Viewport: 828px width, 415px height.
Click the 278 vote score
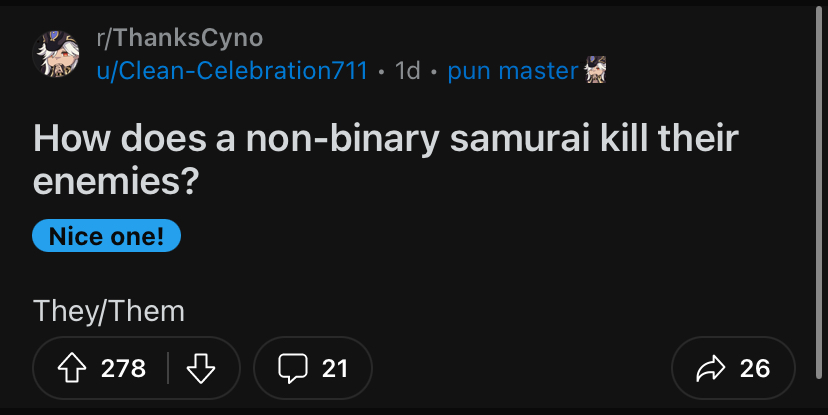coord(124,369)
